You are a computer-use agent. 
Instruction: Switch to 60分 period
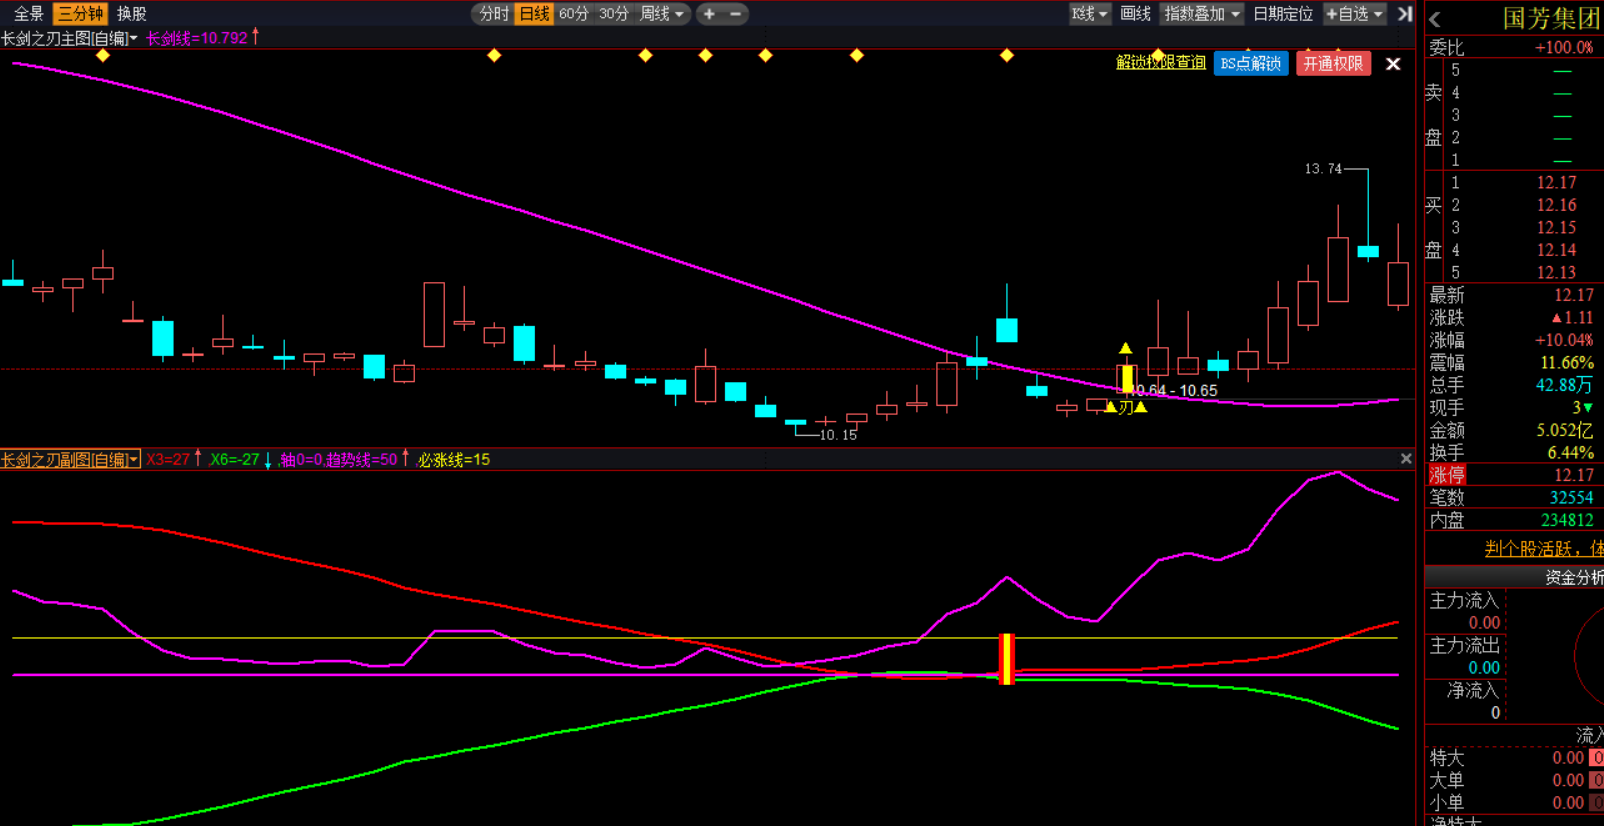[x=574, y=14]
